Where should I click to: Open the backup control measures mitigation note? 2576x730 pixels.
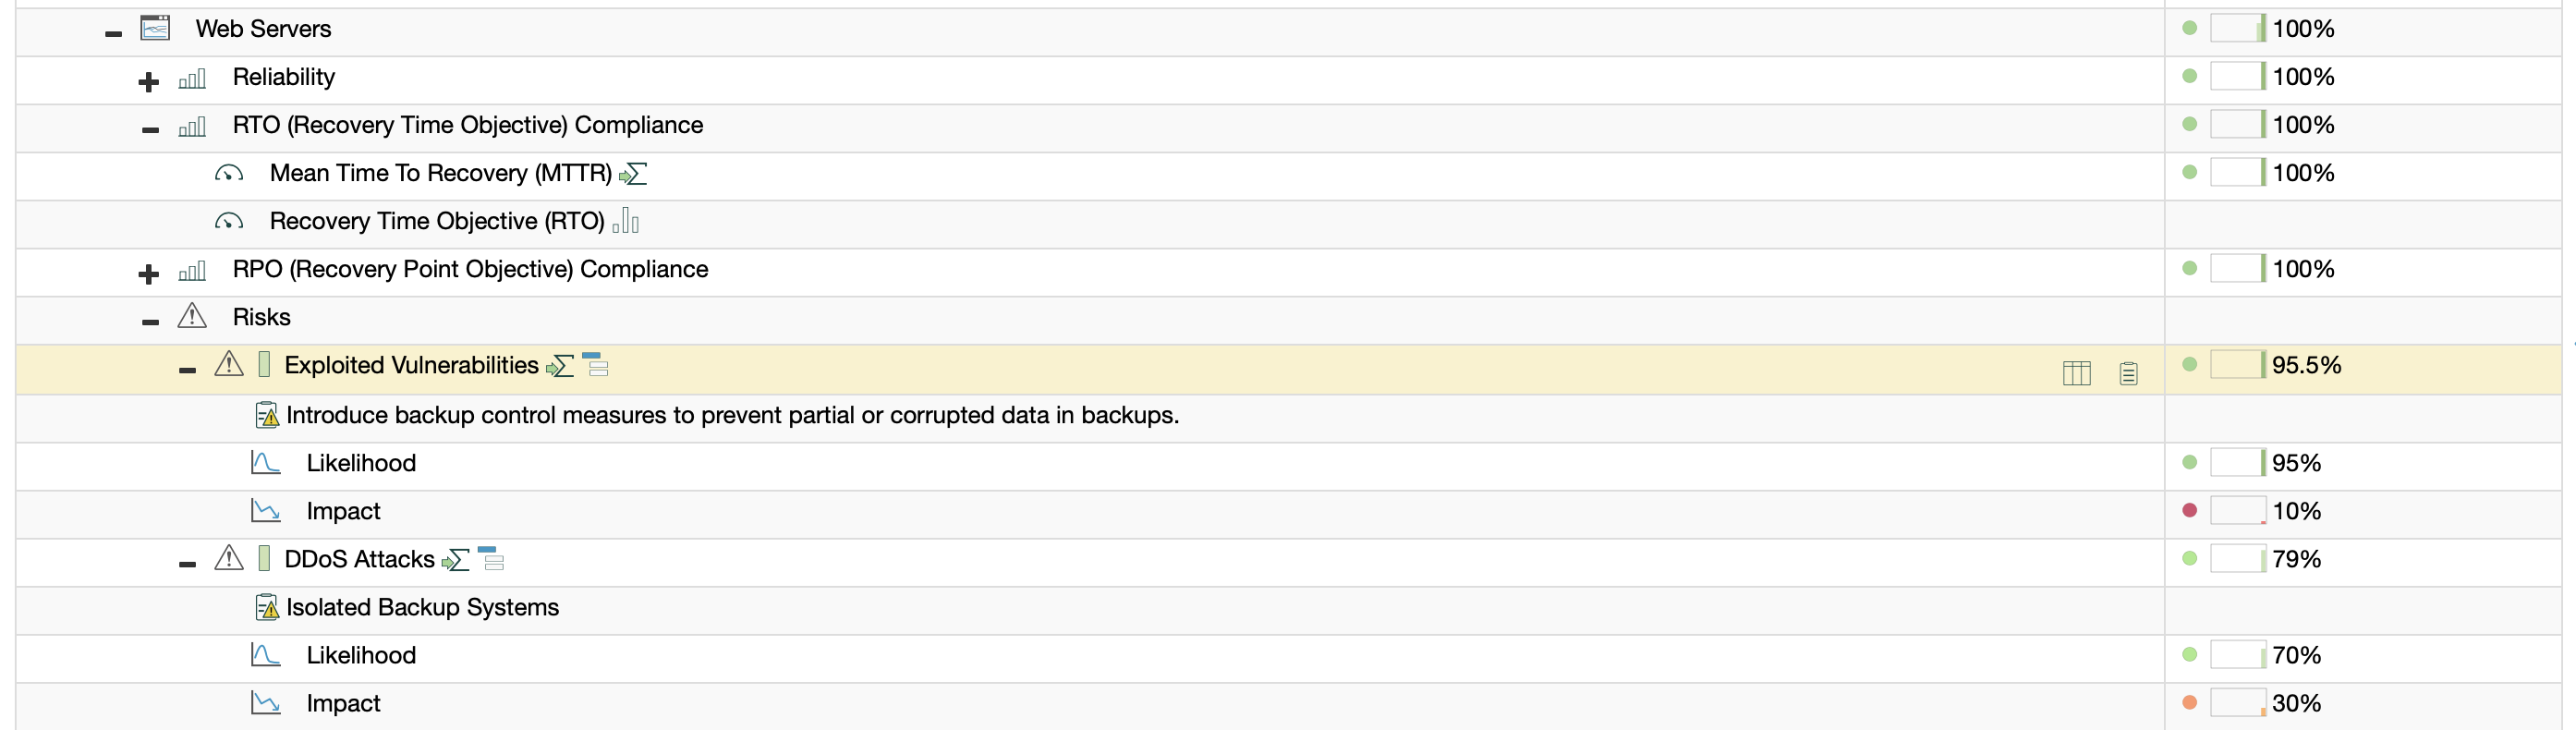731,416
